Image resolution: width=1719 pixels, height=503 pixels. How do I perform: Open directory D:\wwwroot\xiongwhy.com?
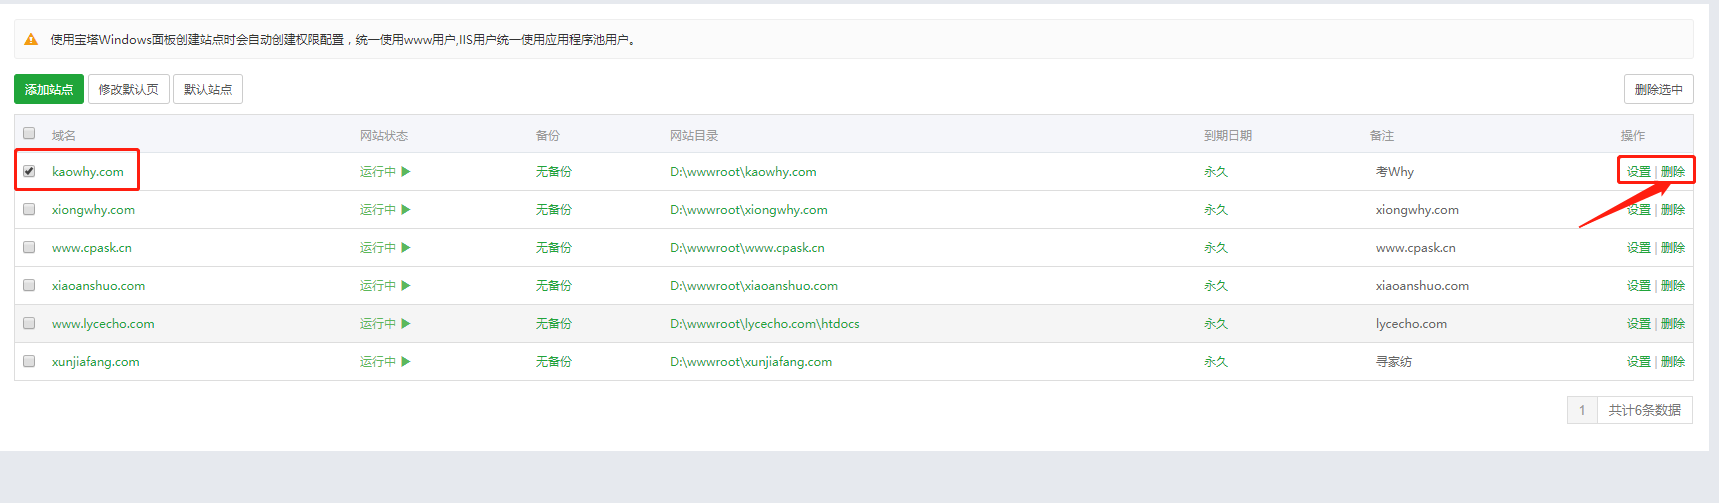(749, 210)
